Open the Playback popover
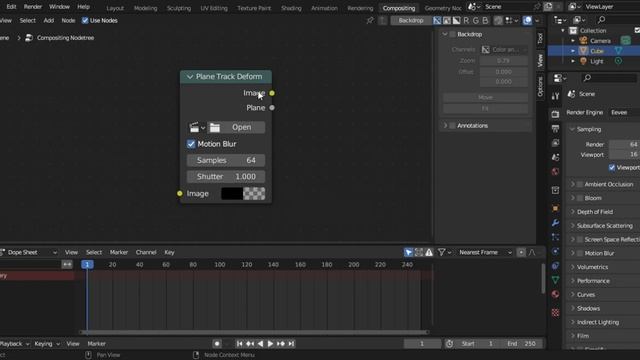 [15, 344]
